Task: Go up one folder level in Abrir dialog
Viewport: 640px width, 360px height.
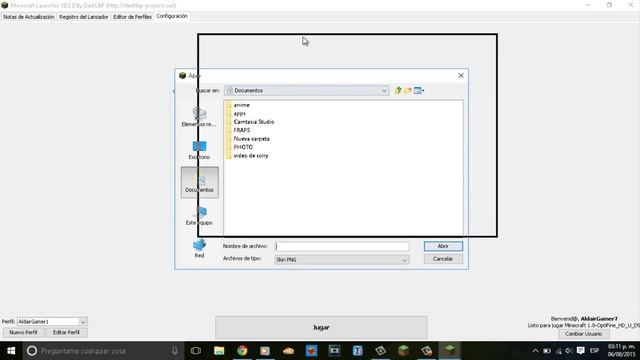Action: [398, 91]
